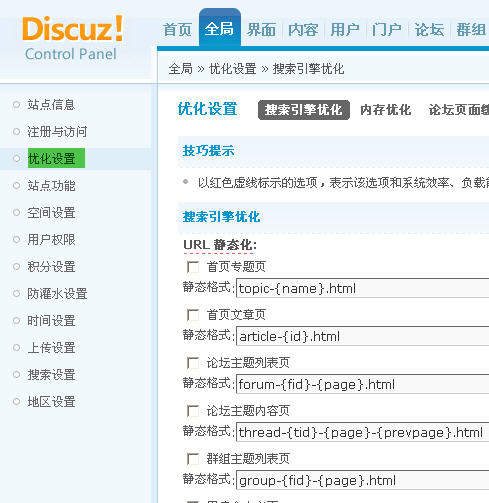Click the topic-{name}.html format field

(363, 288)
